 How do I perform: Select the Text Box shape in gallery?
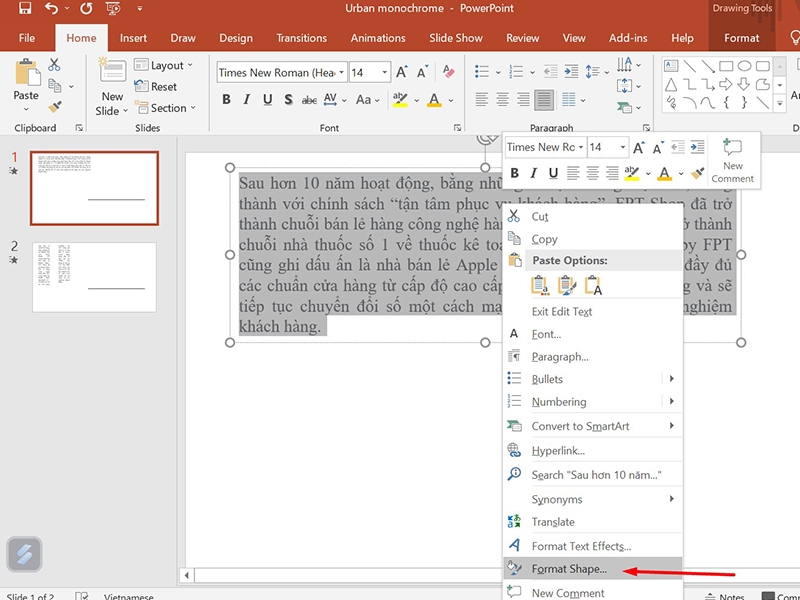(671, 66)
